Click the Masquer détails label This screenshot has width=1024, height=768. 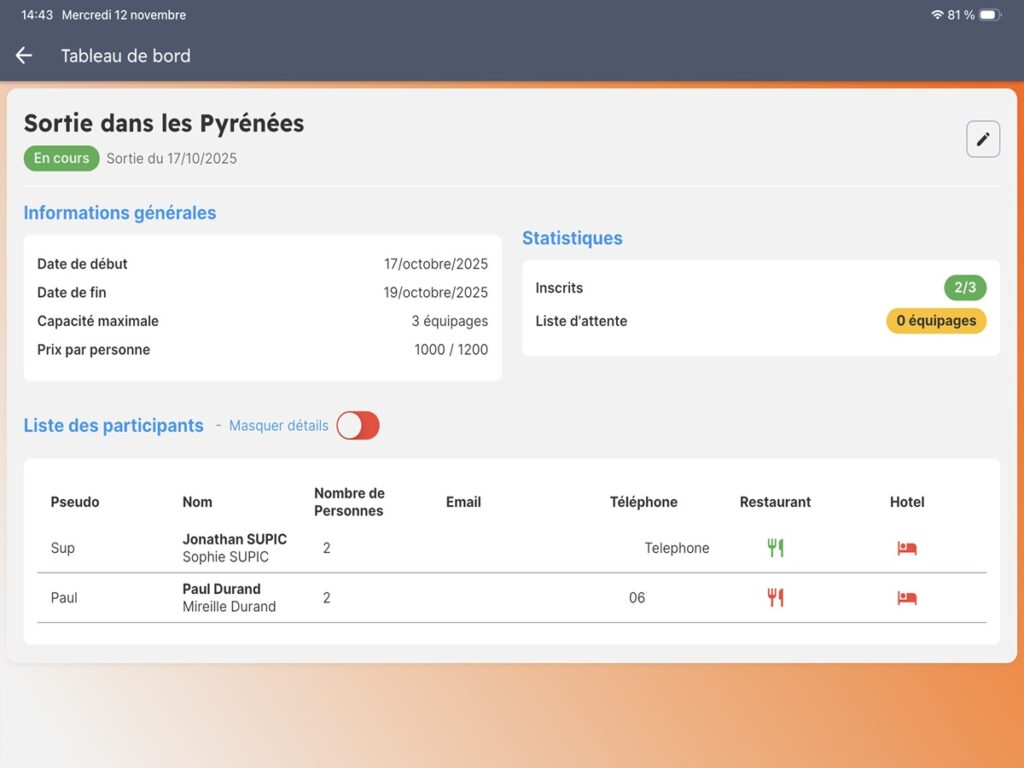278,426
